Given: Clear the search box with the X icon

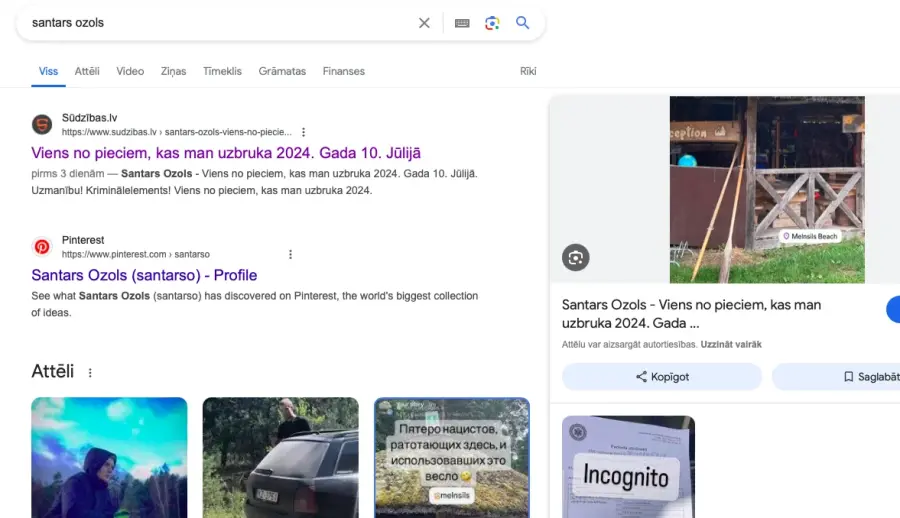Looking at the screenshot, I should pos(424,23).
